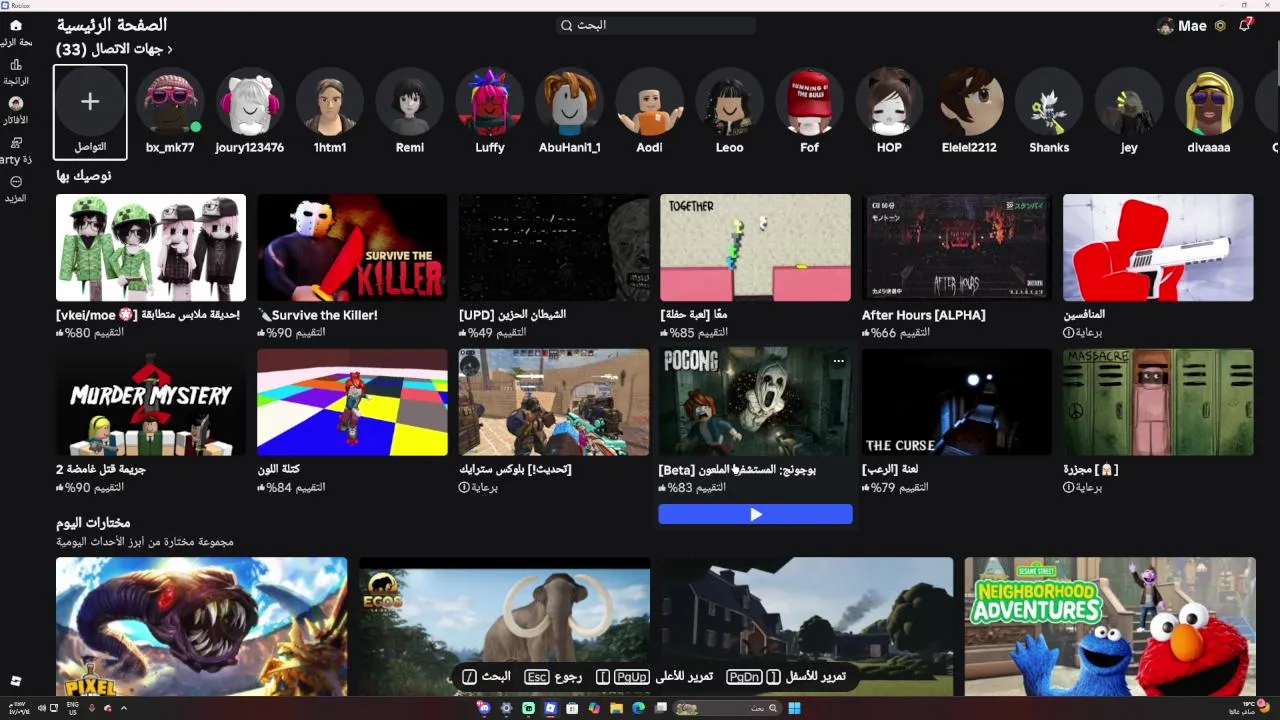This screenshot has height=720, width=1280.
Task: Open Microsoft Edge from the taskbar
Action: (638, 708)
